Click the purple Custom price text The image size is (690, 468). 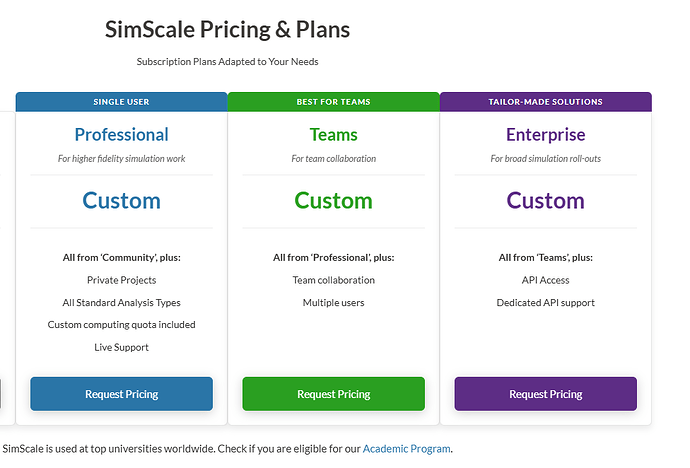pyautogui.click(x=545, y=200)
